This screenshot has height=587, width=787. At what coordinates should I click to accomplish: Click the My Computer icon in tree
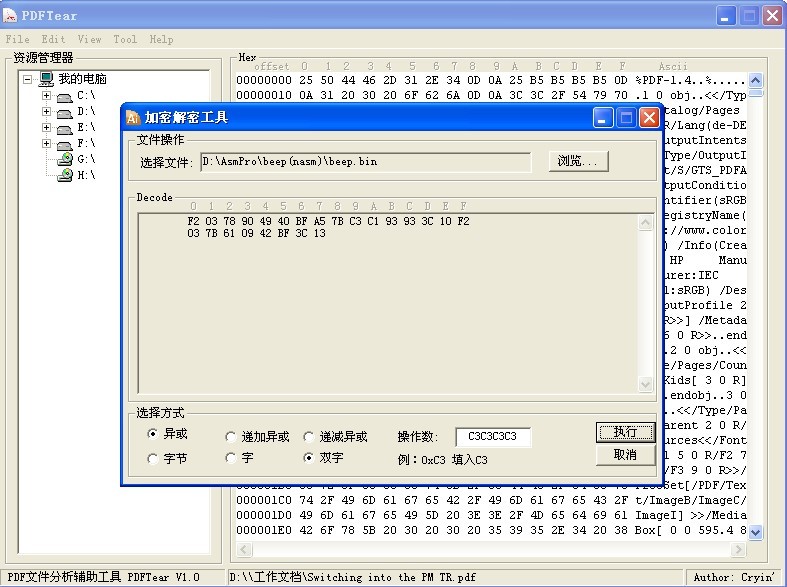click(46, 79)
